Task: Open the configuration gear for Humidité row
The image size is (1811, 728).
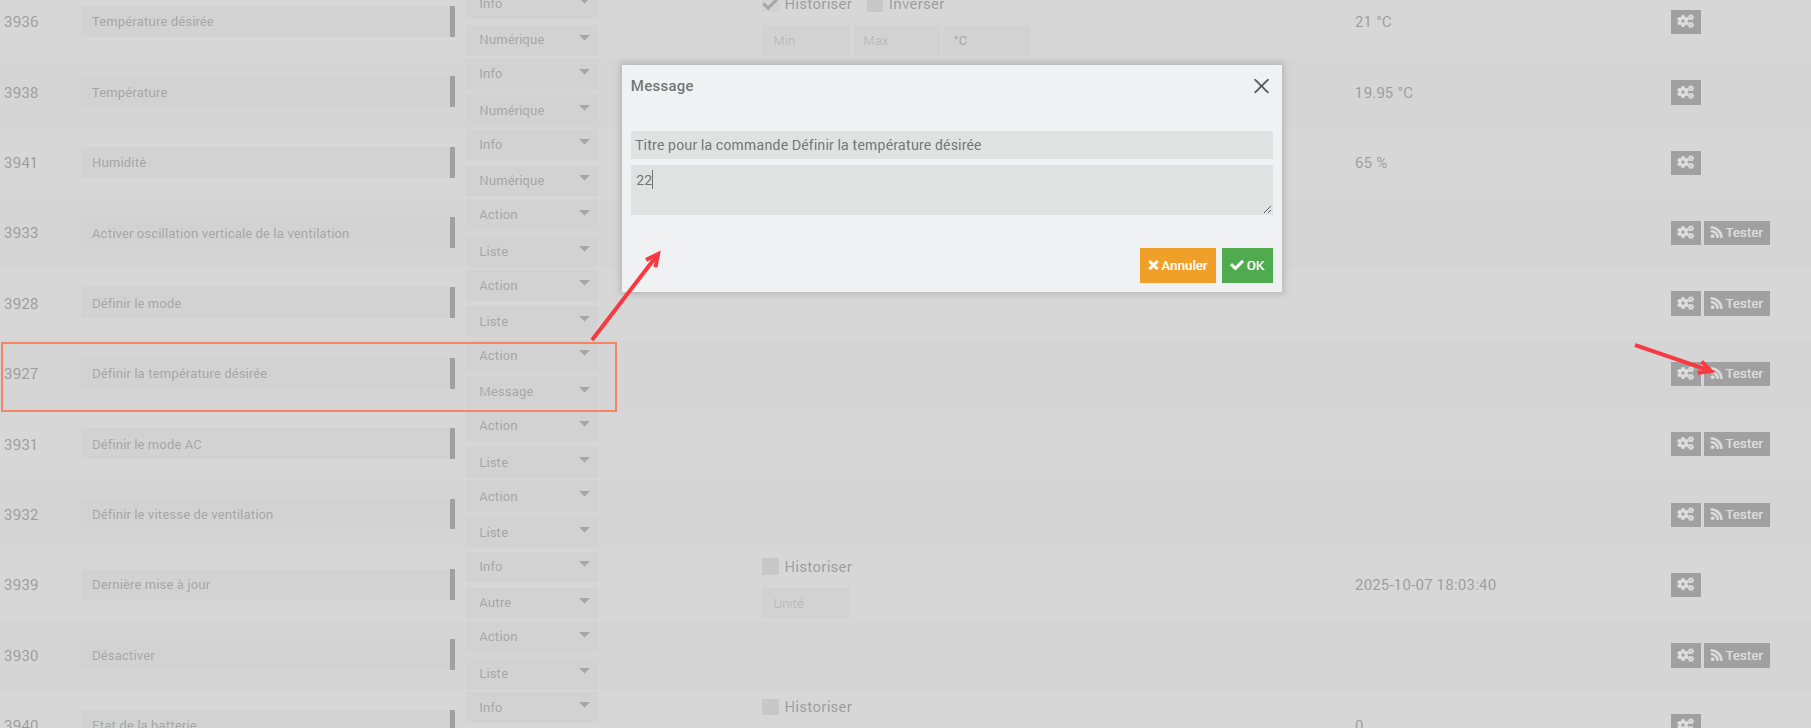Action: [x=1685, y=162]
